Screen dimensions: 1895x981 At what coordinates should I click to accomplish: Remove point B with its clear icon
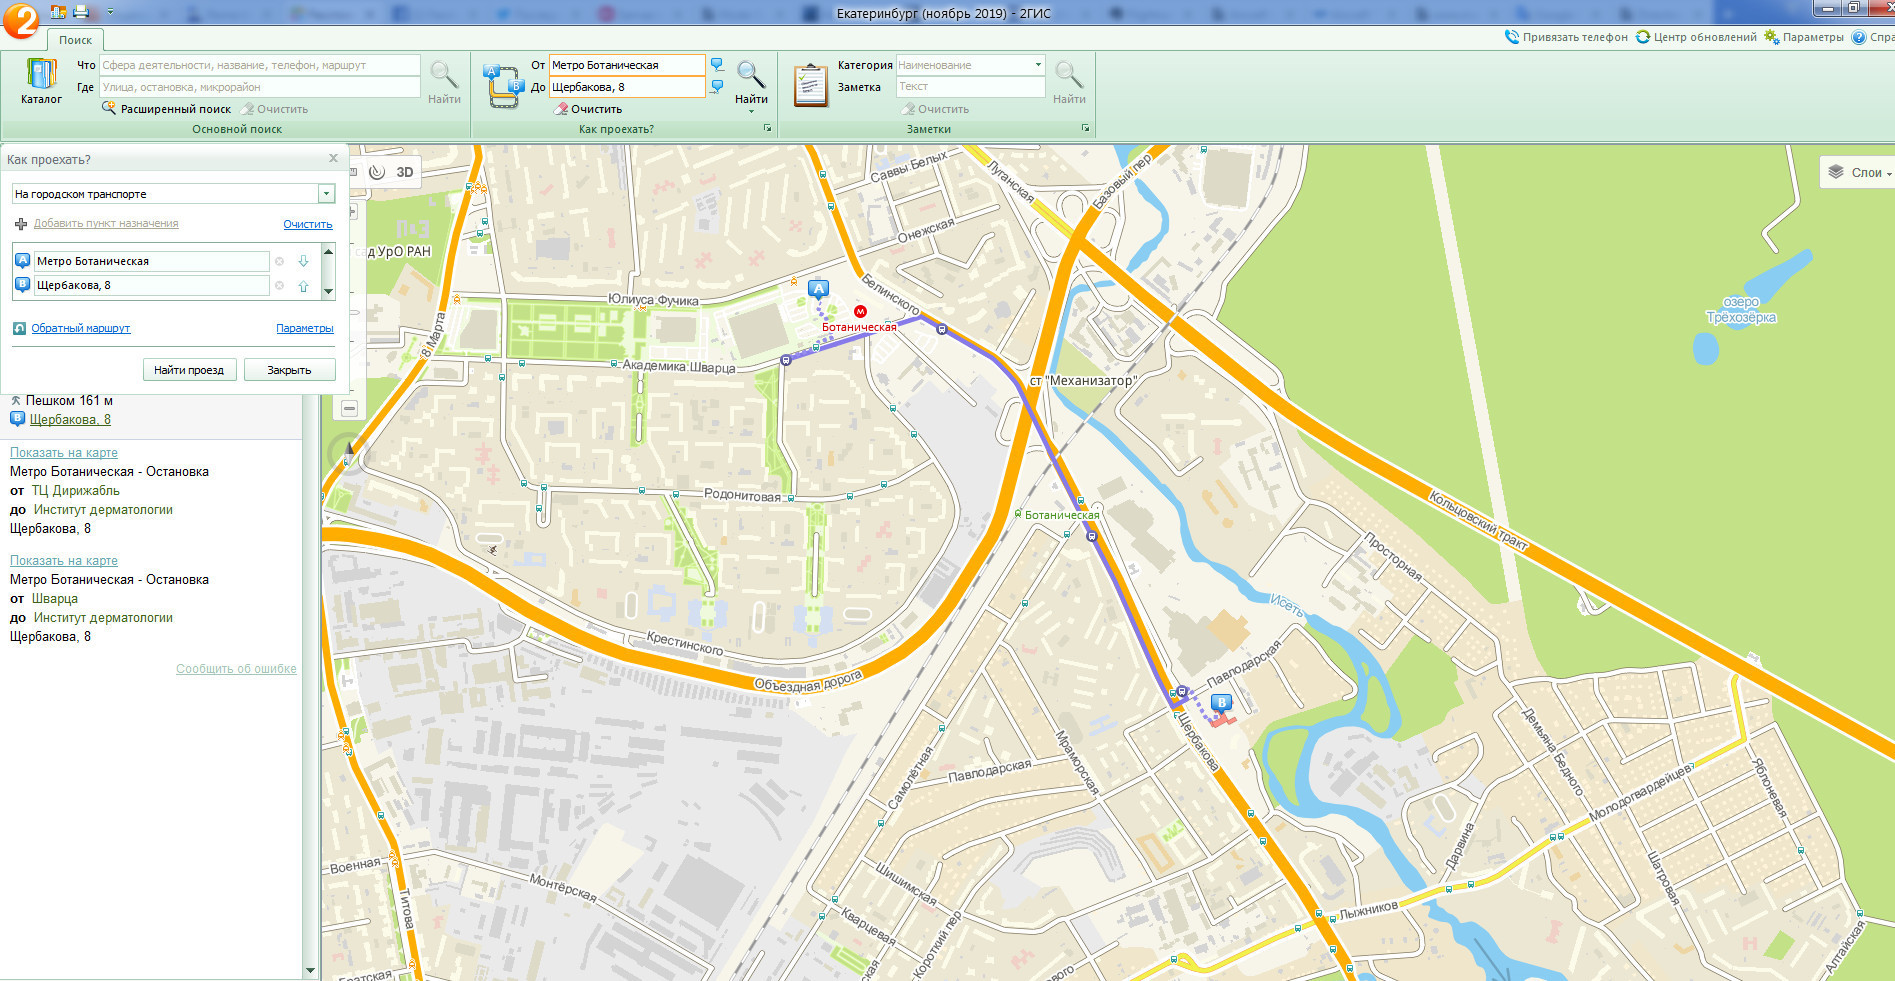pyautogui.click(x=279, y=285)
